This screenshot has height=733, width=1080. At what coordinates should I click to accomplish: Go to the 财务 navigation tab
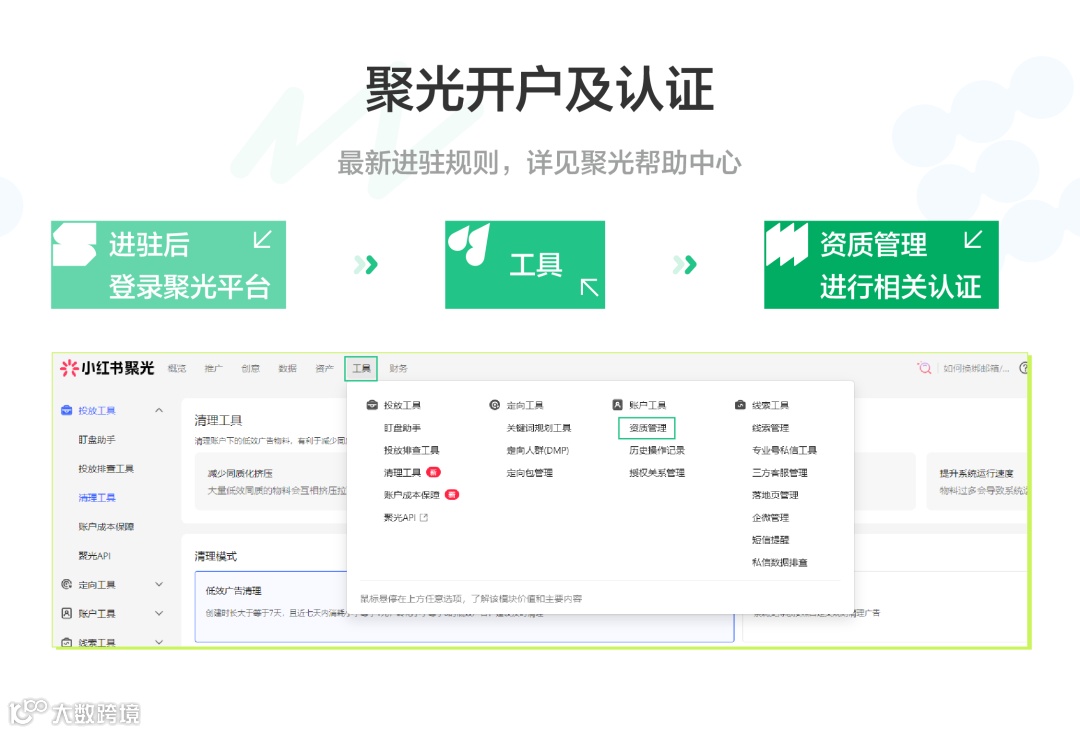[x=398, y=369]
